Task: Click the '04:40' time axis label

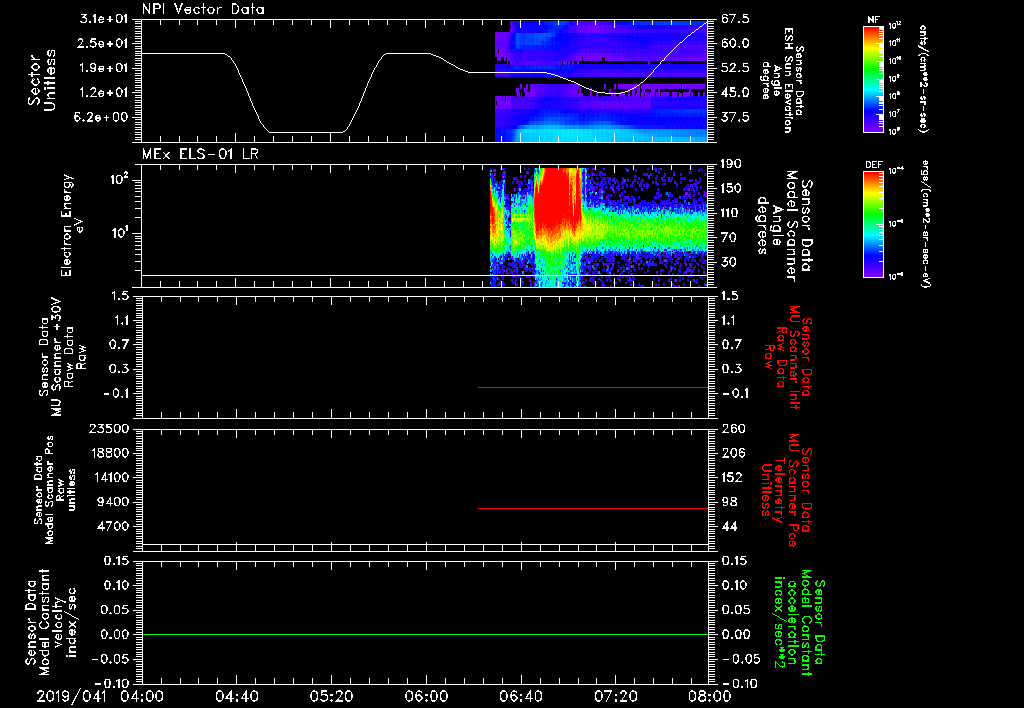Action: 237,696
